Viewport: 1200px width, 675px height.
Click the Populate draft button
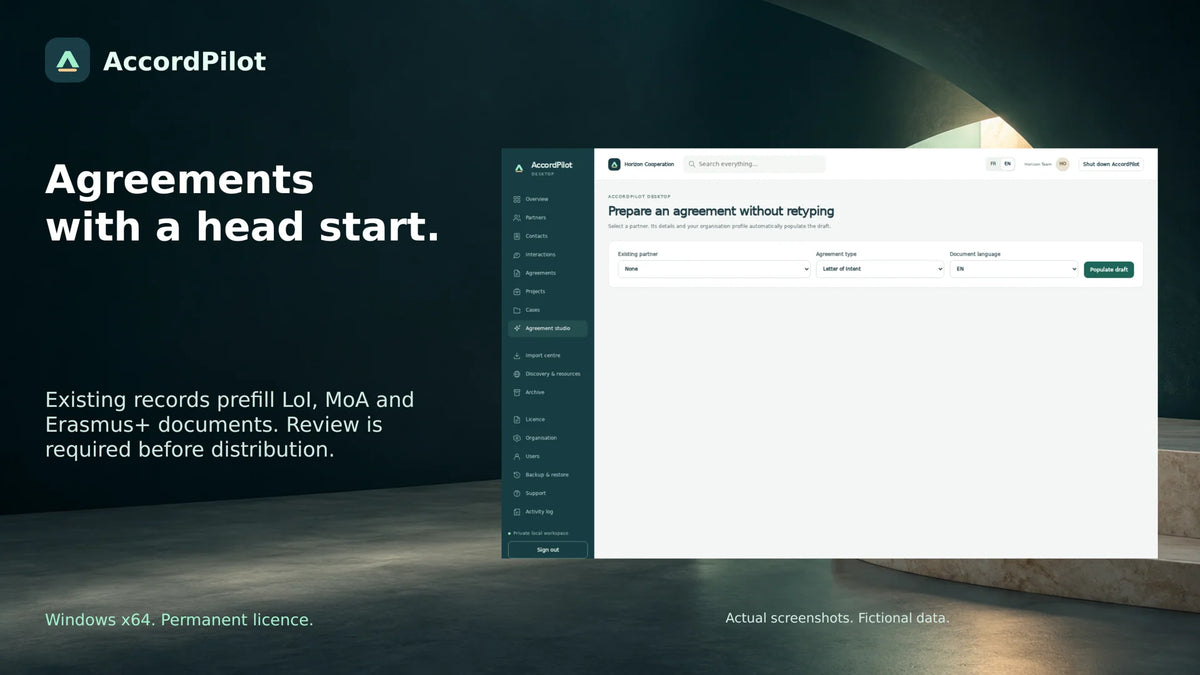[x=1109, y=270]
